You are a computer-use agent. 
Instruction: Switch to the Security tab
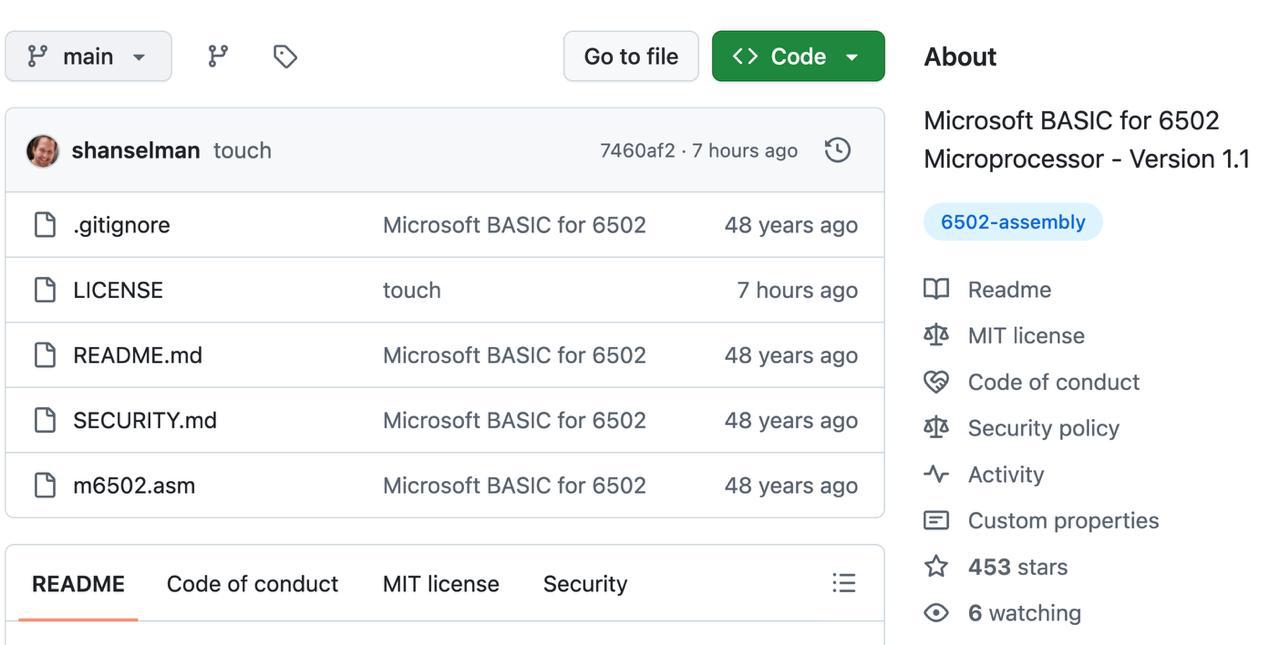585,584
